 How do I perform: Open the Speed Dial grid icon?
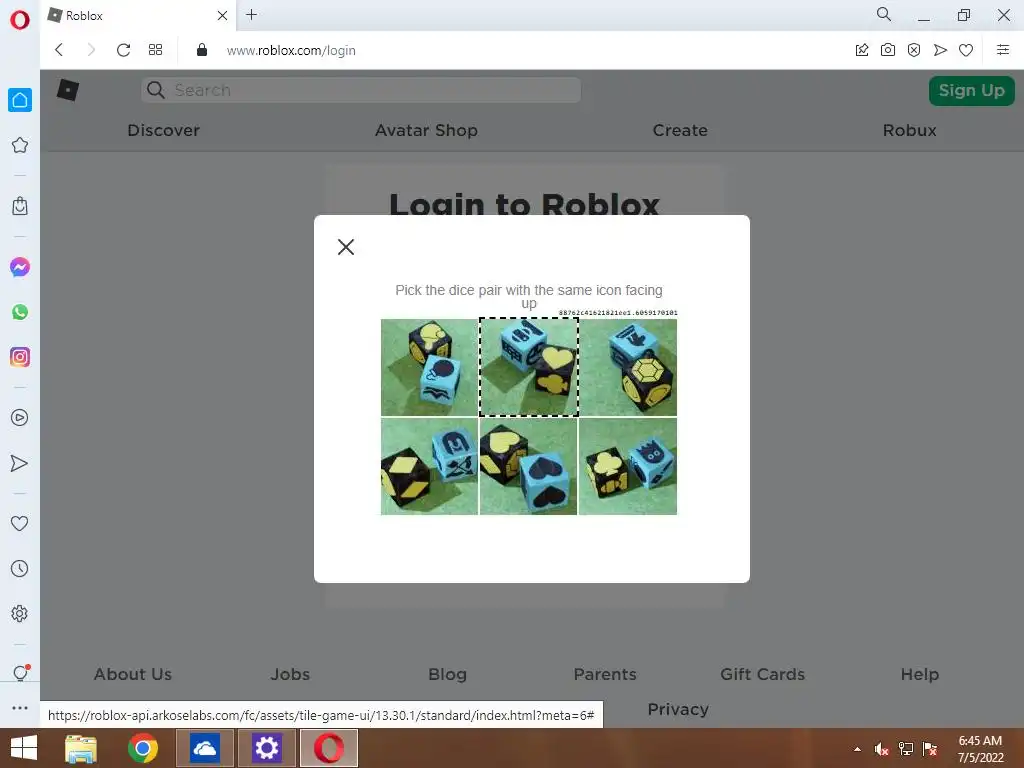click(x=155, y=50)
